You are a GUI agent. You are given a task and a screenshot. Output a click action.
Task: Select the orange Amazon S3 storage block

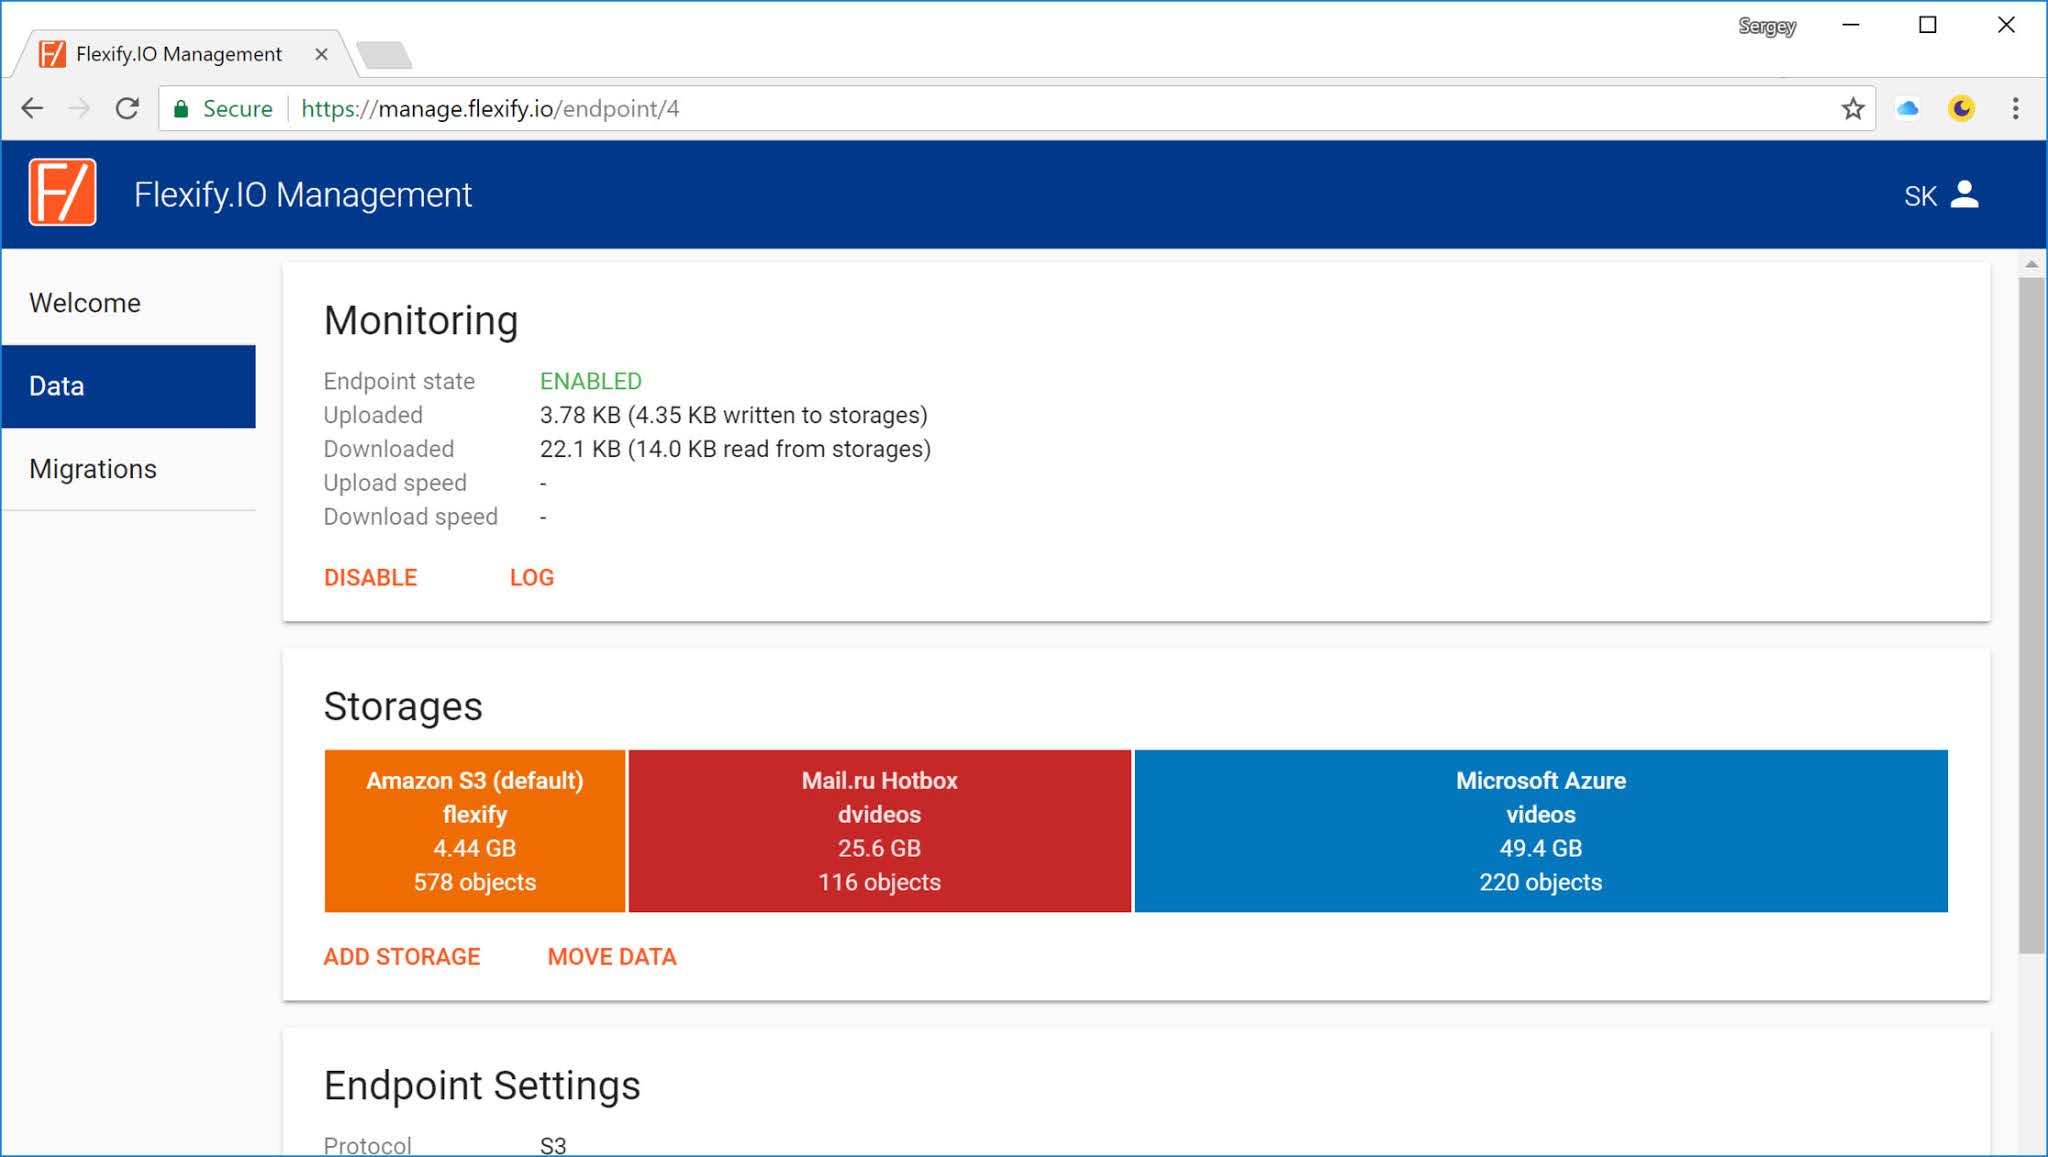coord(475,831)
